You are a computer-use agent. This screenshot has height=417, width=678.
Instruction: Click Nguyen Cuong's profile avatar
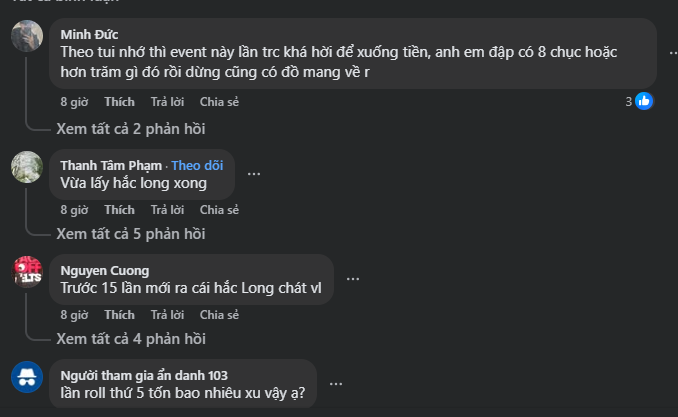coord(26,272)
